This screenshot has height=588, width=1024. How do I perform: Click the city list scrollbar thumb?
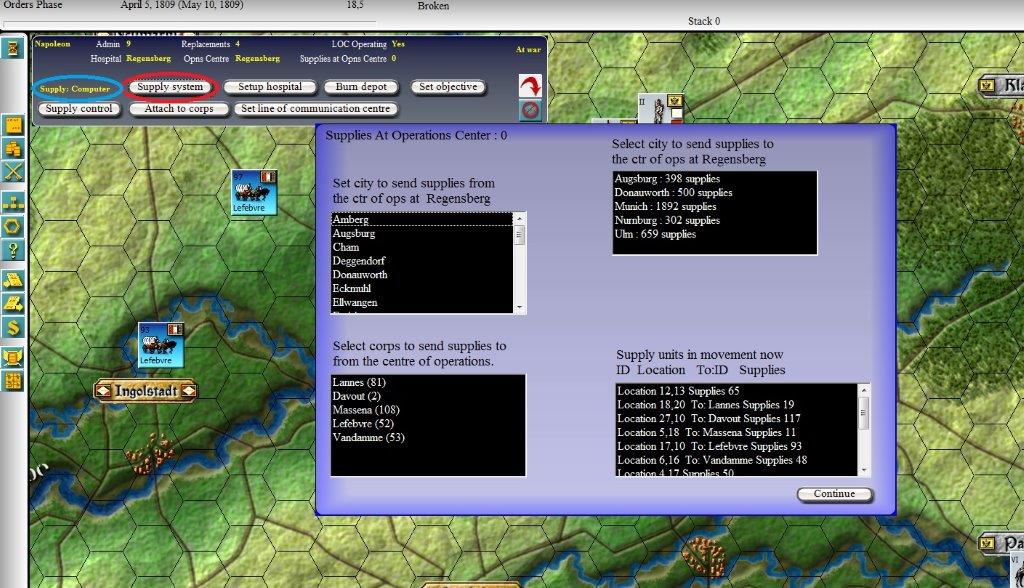(x=520, y=235)
